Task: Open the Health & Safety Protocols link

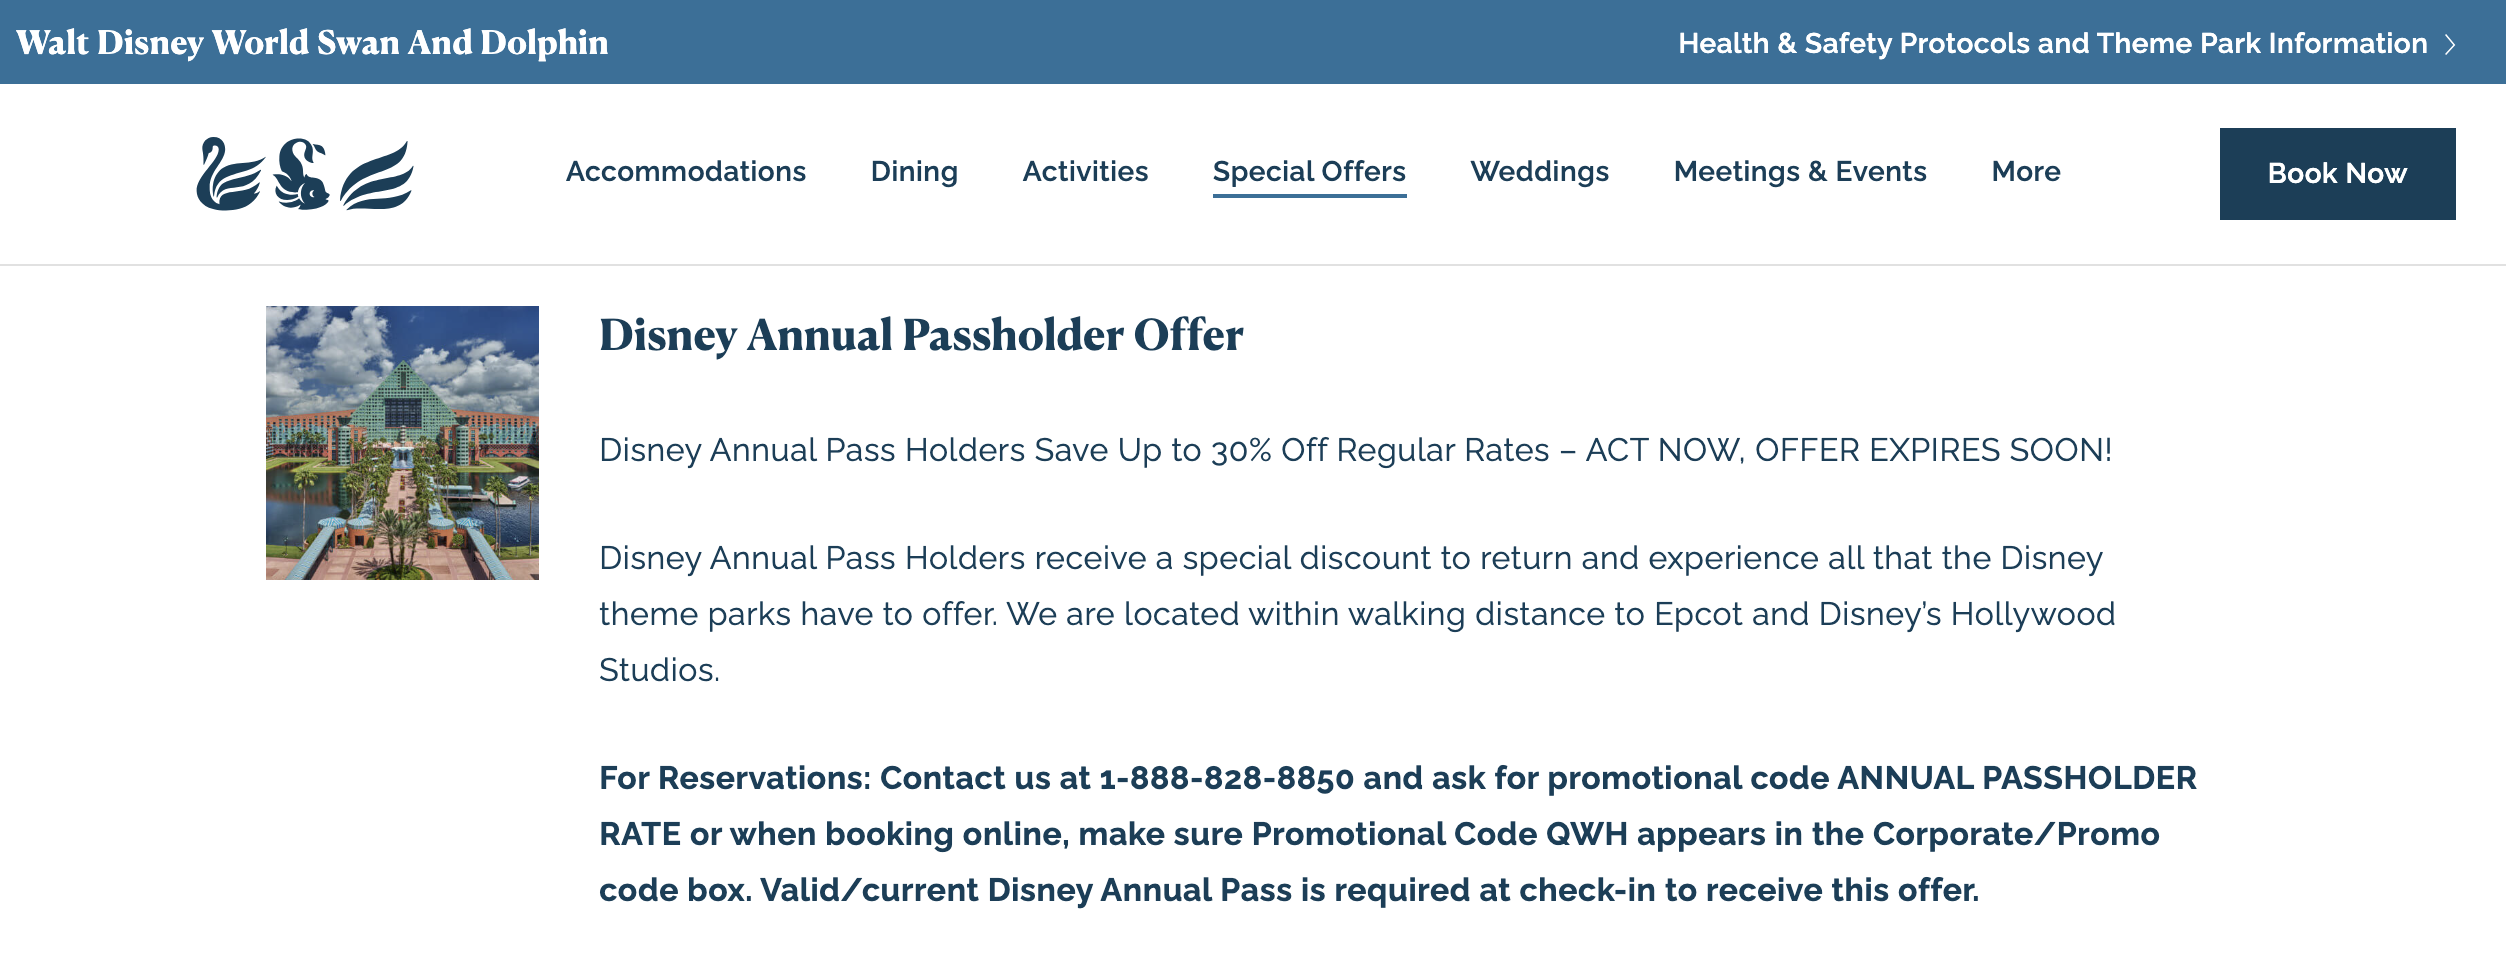Action: pos(2052,44)
